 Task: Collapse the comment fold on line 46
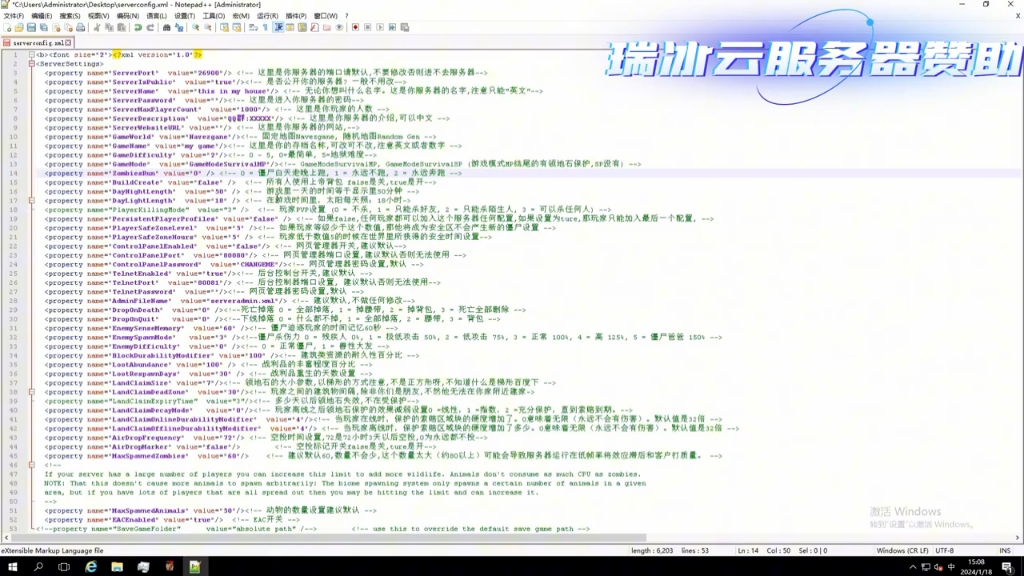coord(31,465)
